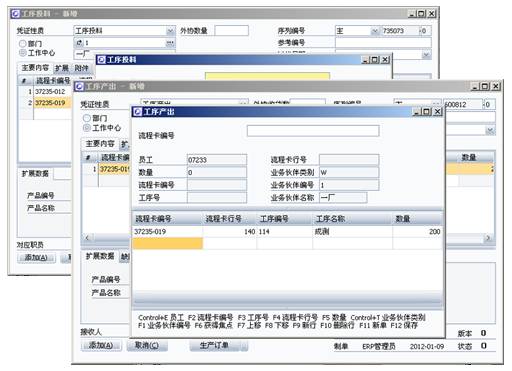The width and height of the screenshot is (512, 371).
Task: Select row 37235-012 in the 工序投料 - 新增 grid
Action: point(52,91)
